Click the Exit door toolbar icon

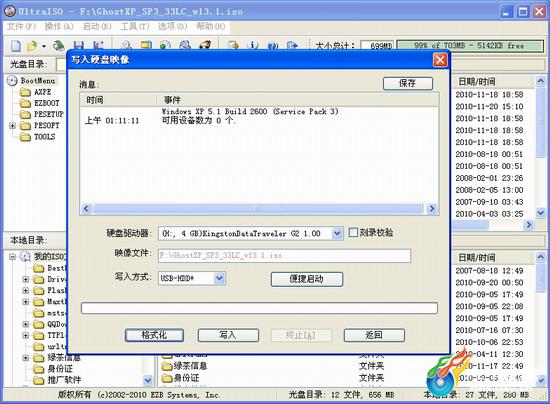click(x=292, y=45)
